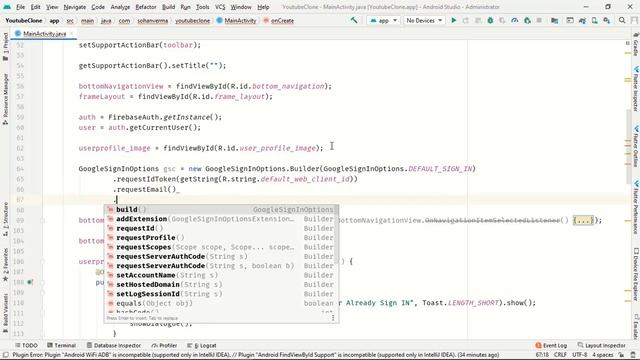Toggle the Device File Explorer panel
Screen dimensions: 640x360
(x=636, y=275)
